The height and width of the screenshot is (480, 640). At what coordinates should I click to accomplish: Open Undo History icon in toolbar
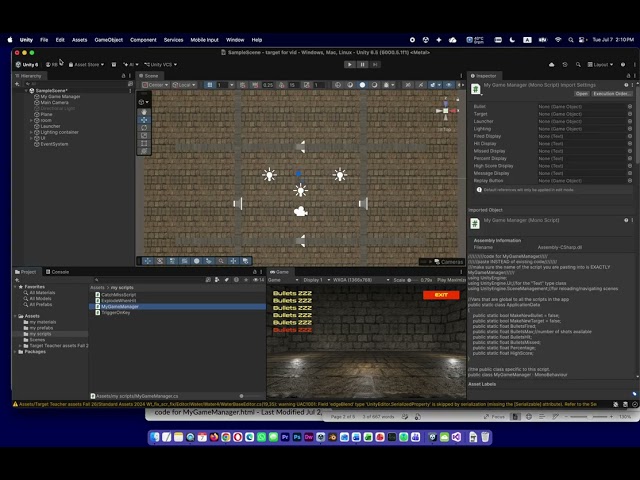(x=565, y=64)
